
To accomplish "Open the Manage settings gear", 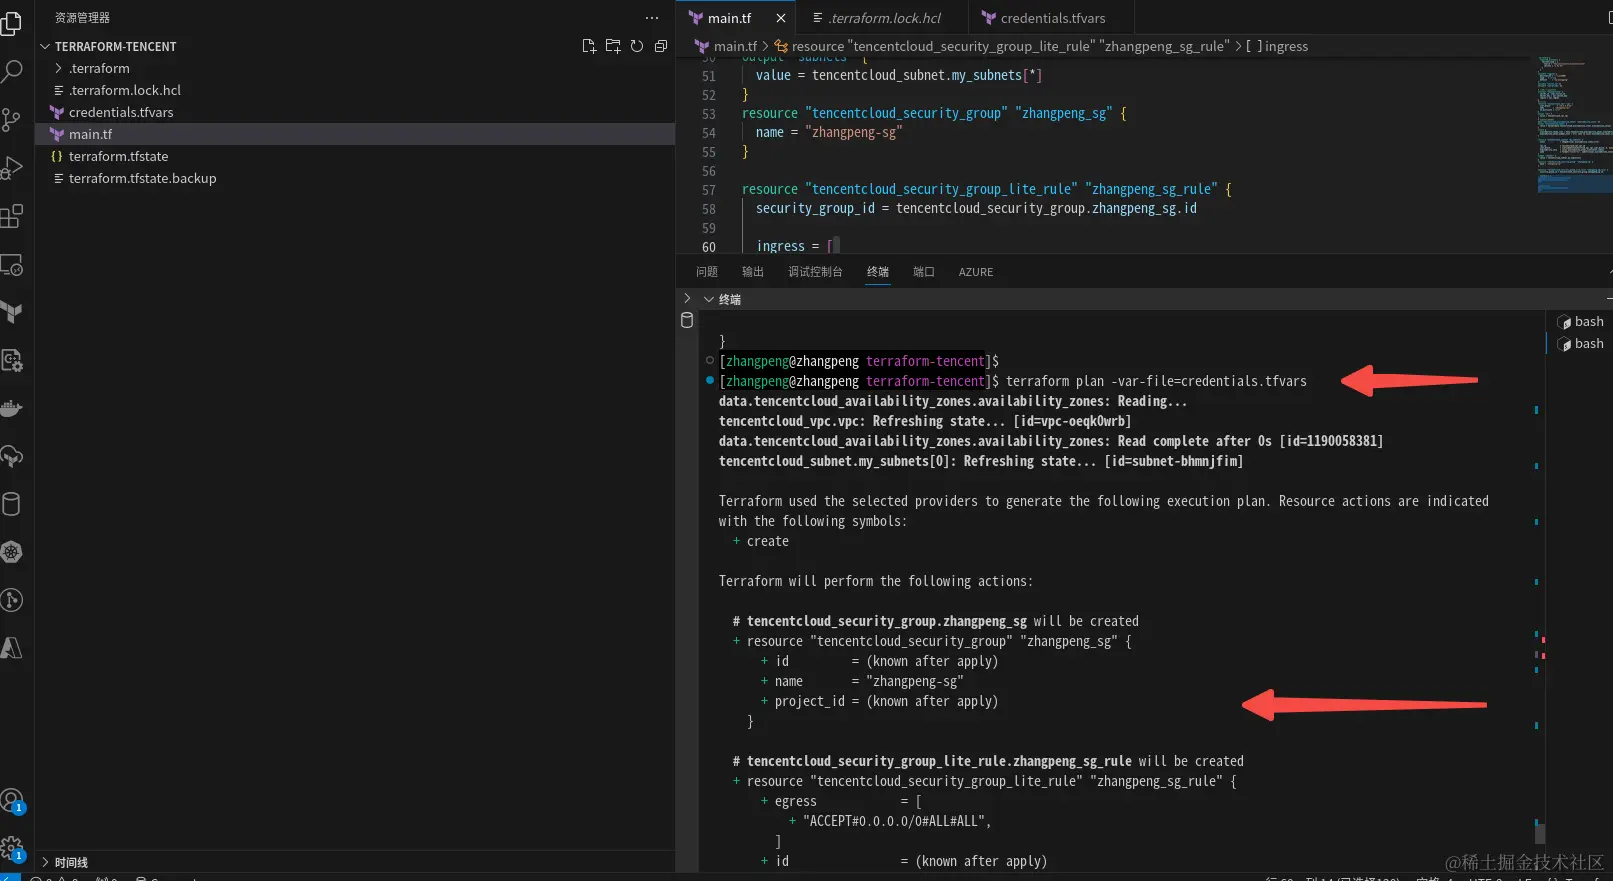I will (x=11, y=849).
